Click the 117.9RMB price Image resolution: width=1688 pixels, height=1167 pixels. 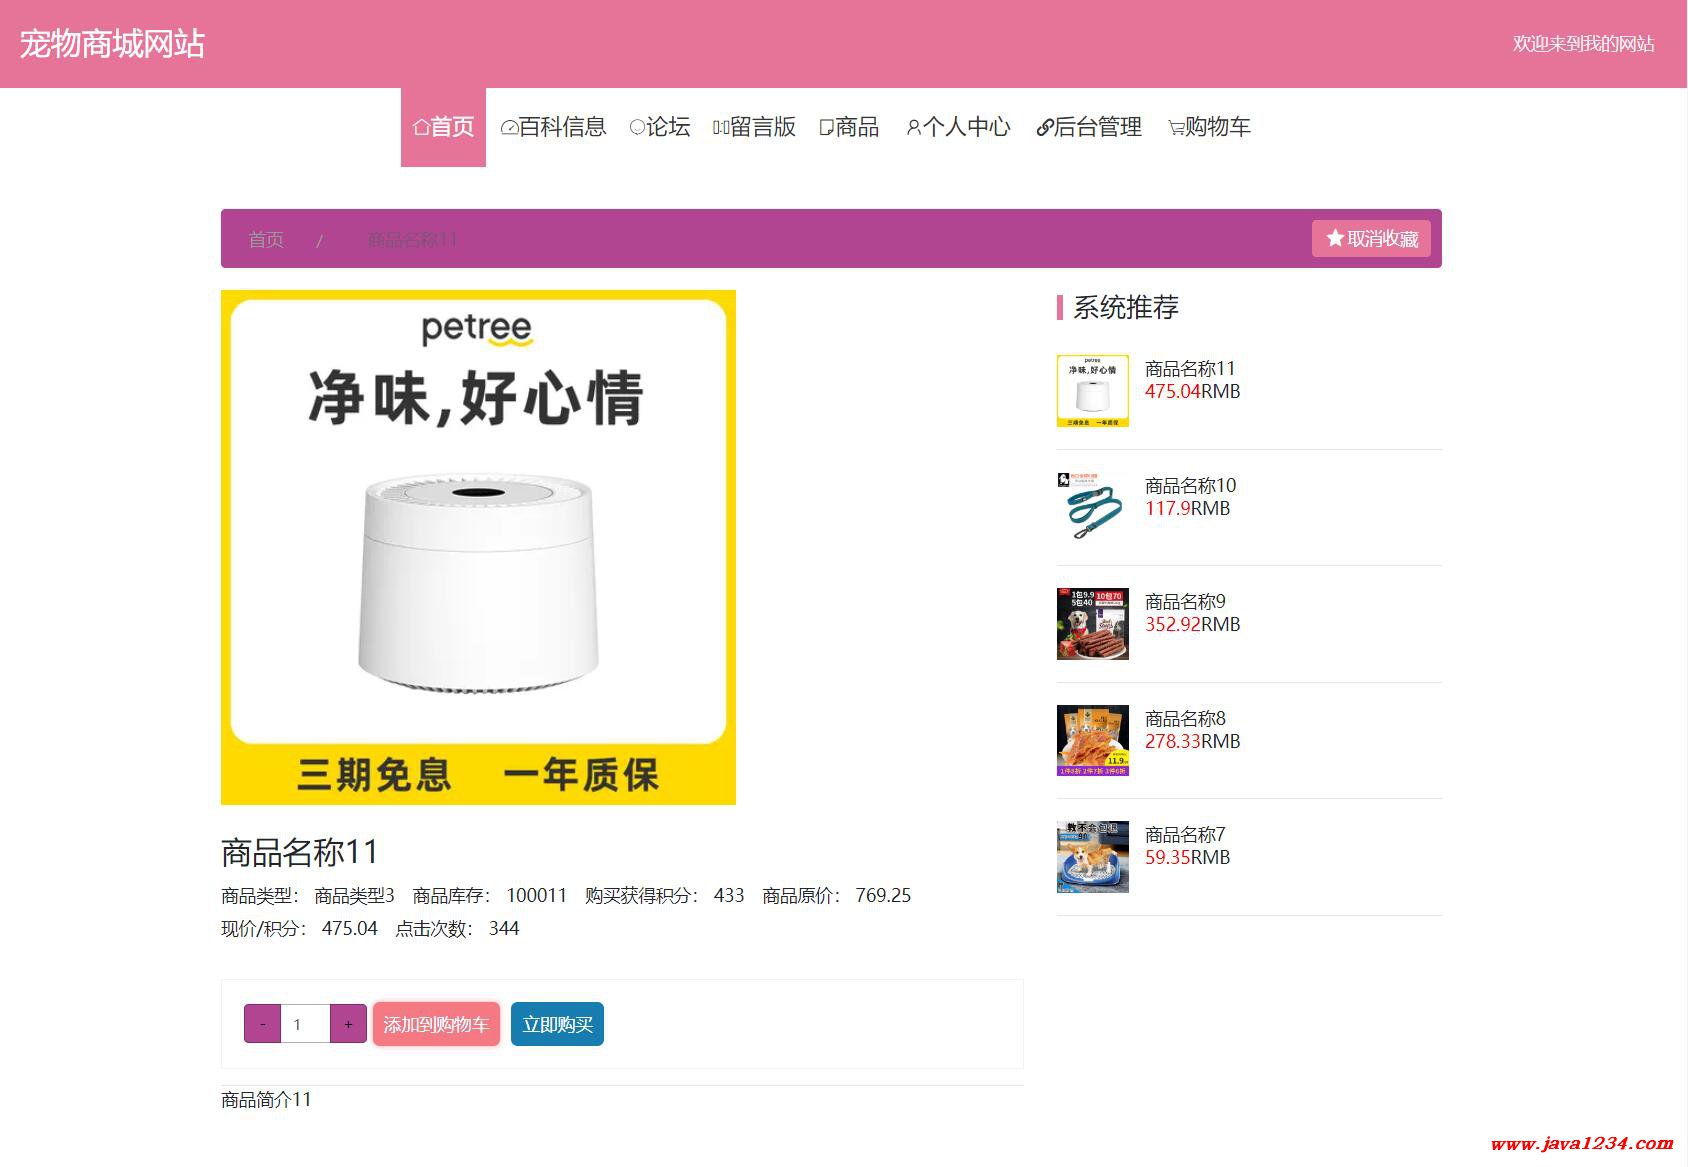coord(1187,508)
